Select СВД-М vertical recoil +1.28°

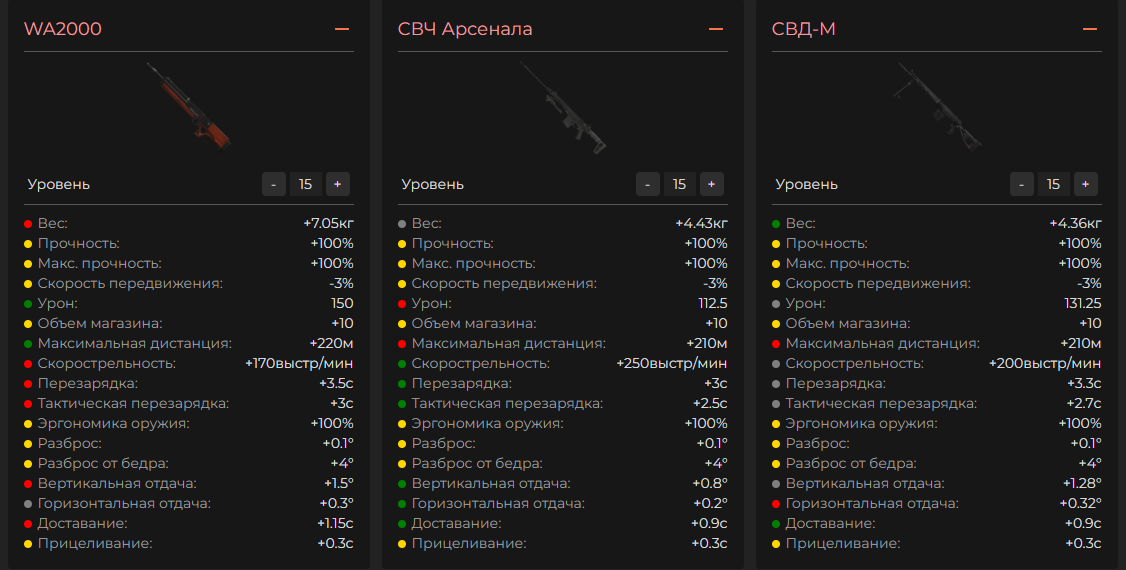coord(1082,483)
